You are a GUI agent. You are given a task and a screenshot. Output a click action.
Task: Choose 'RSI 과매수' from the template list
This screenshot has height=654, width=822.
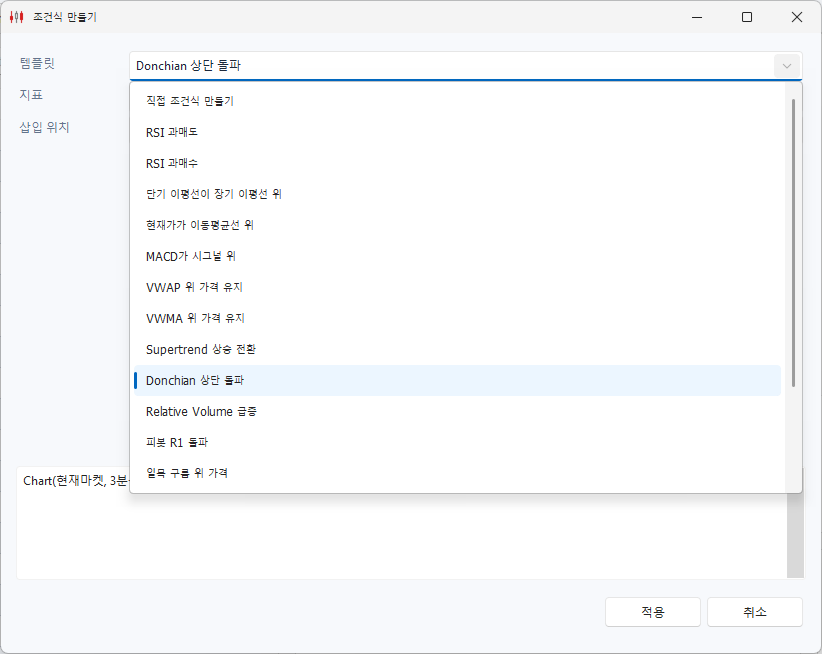coord(457,164)
